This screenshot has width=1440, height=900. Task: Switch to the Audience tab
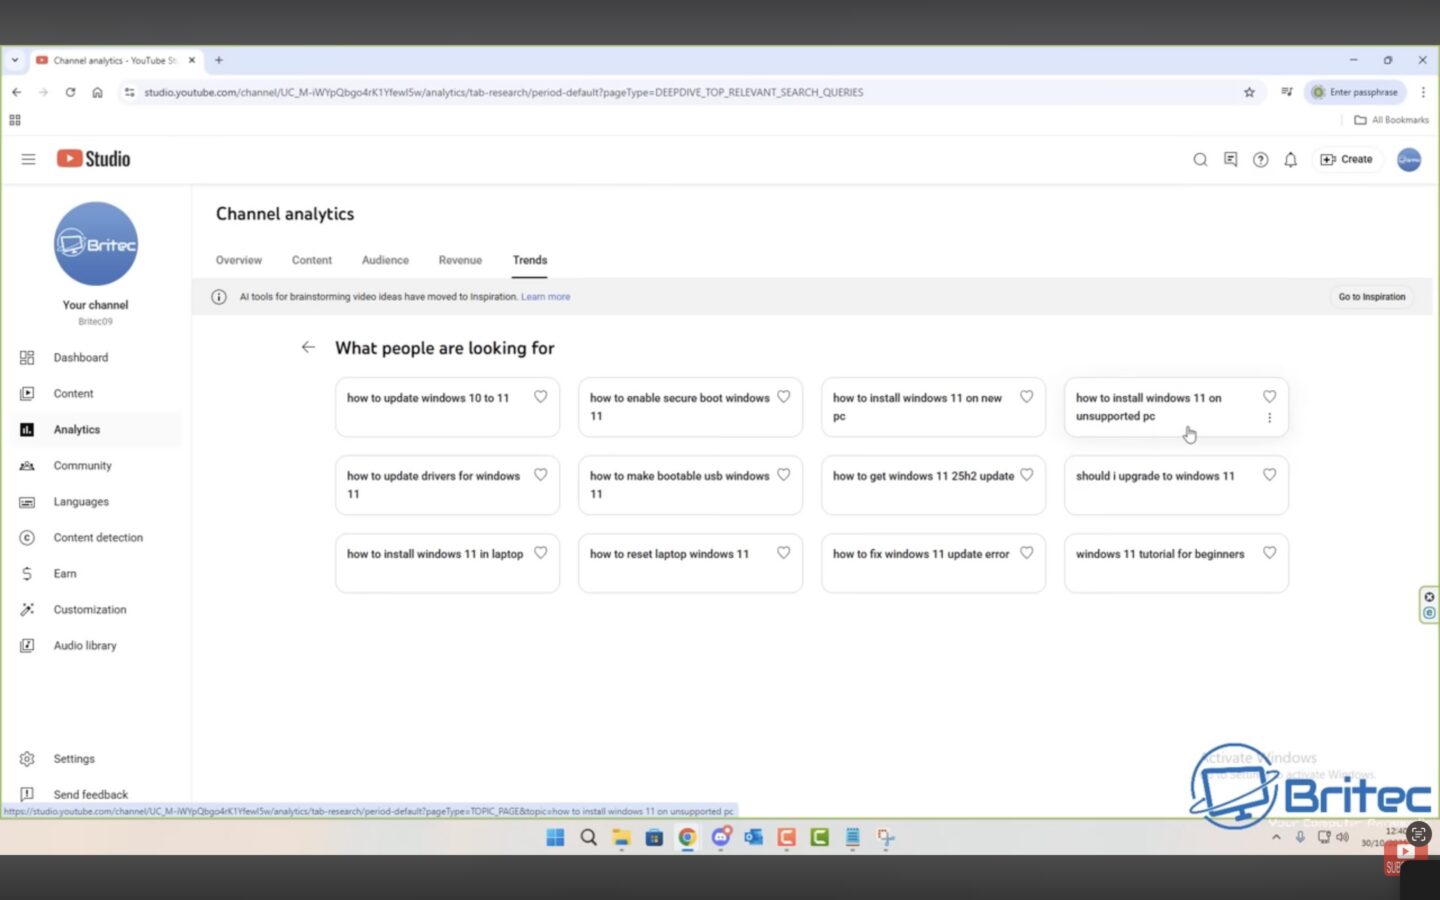click(385, 260)
